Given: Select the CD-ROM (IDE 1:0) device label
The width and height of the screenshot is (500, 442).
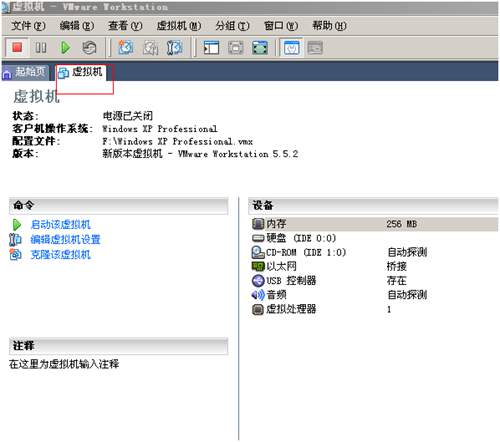Looking at the screenshot, I should (306, 252).
